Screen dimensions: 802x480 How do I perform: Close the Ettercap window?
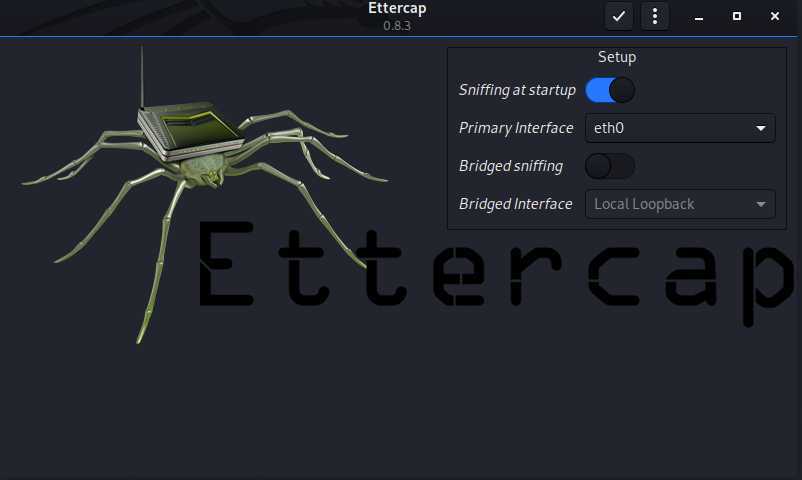click(x=775, y=16)
